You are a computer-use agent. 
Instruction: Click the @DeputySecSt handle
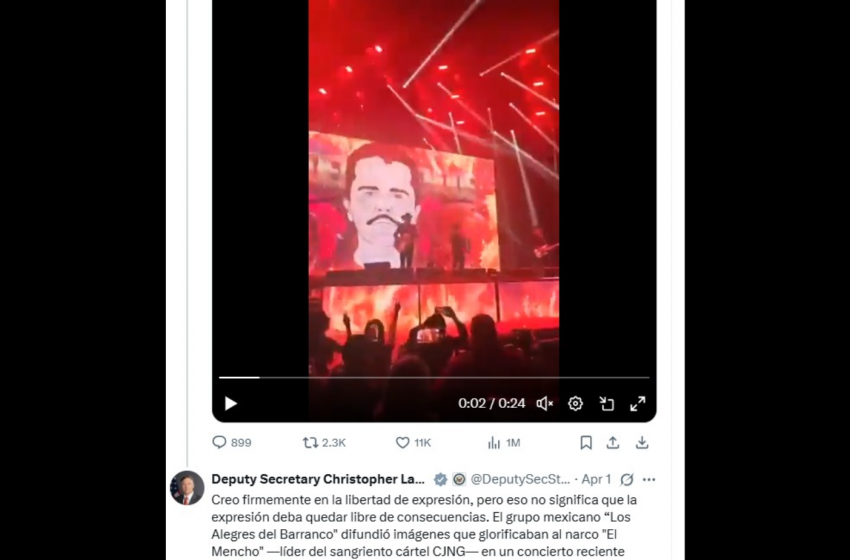tap(521, 479)
